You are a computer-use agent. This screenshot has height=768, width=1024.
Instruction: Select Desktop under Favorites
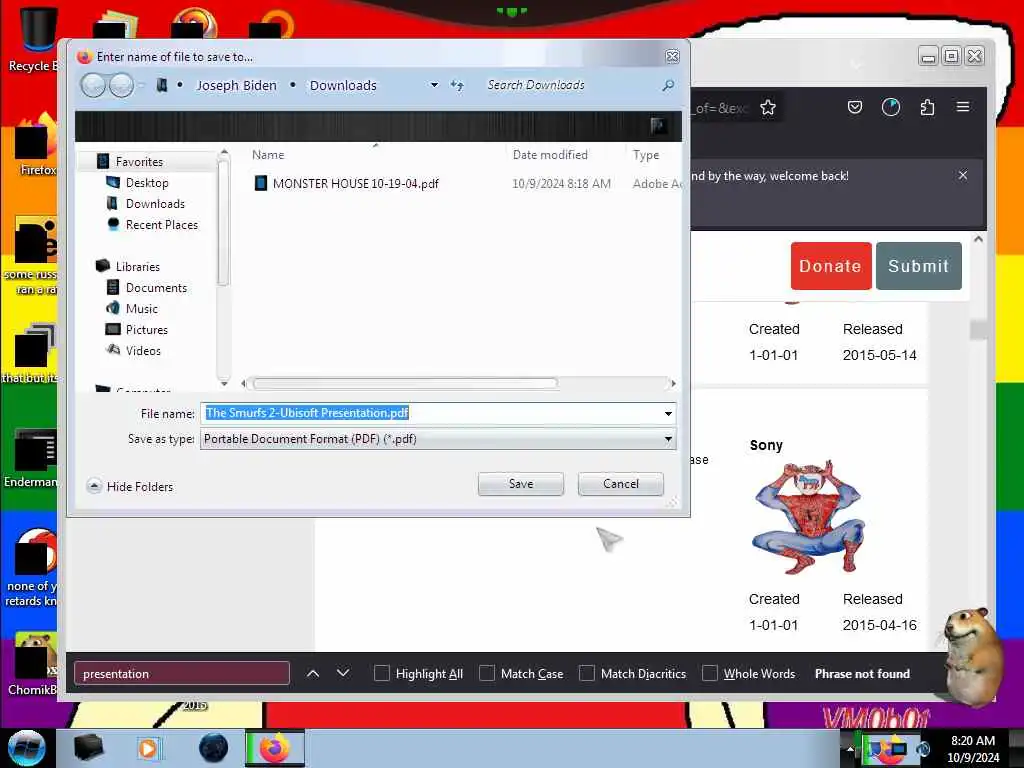coord(147,183)
